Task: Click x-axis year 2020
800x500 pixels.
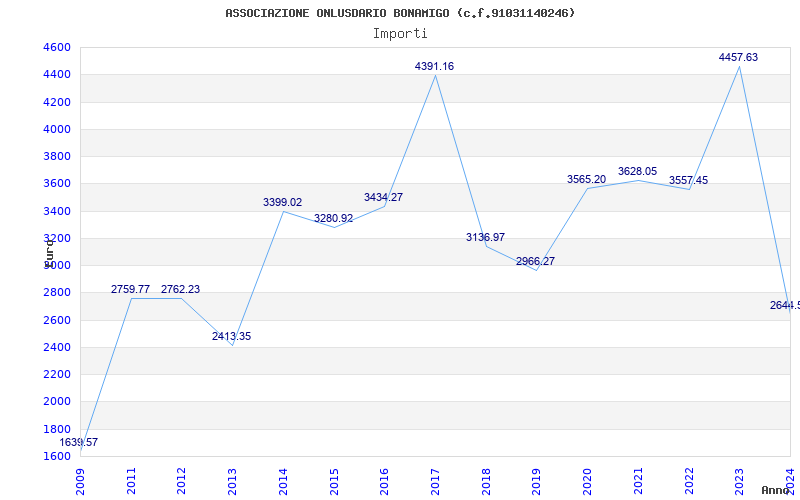Action: click(x=587, y=482)
